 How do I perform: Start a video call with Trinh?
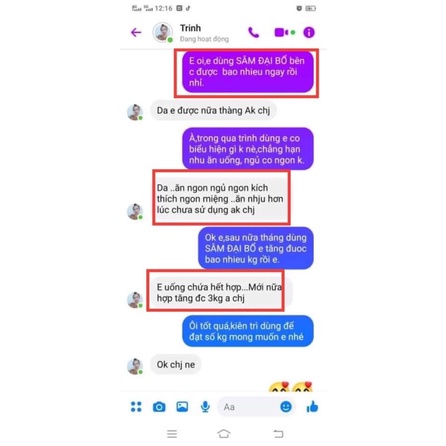[x=282, y=32]
